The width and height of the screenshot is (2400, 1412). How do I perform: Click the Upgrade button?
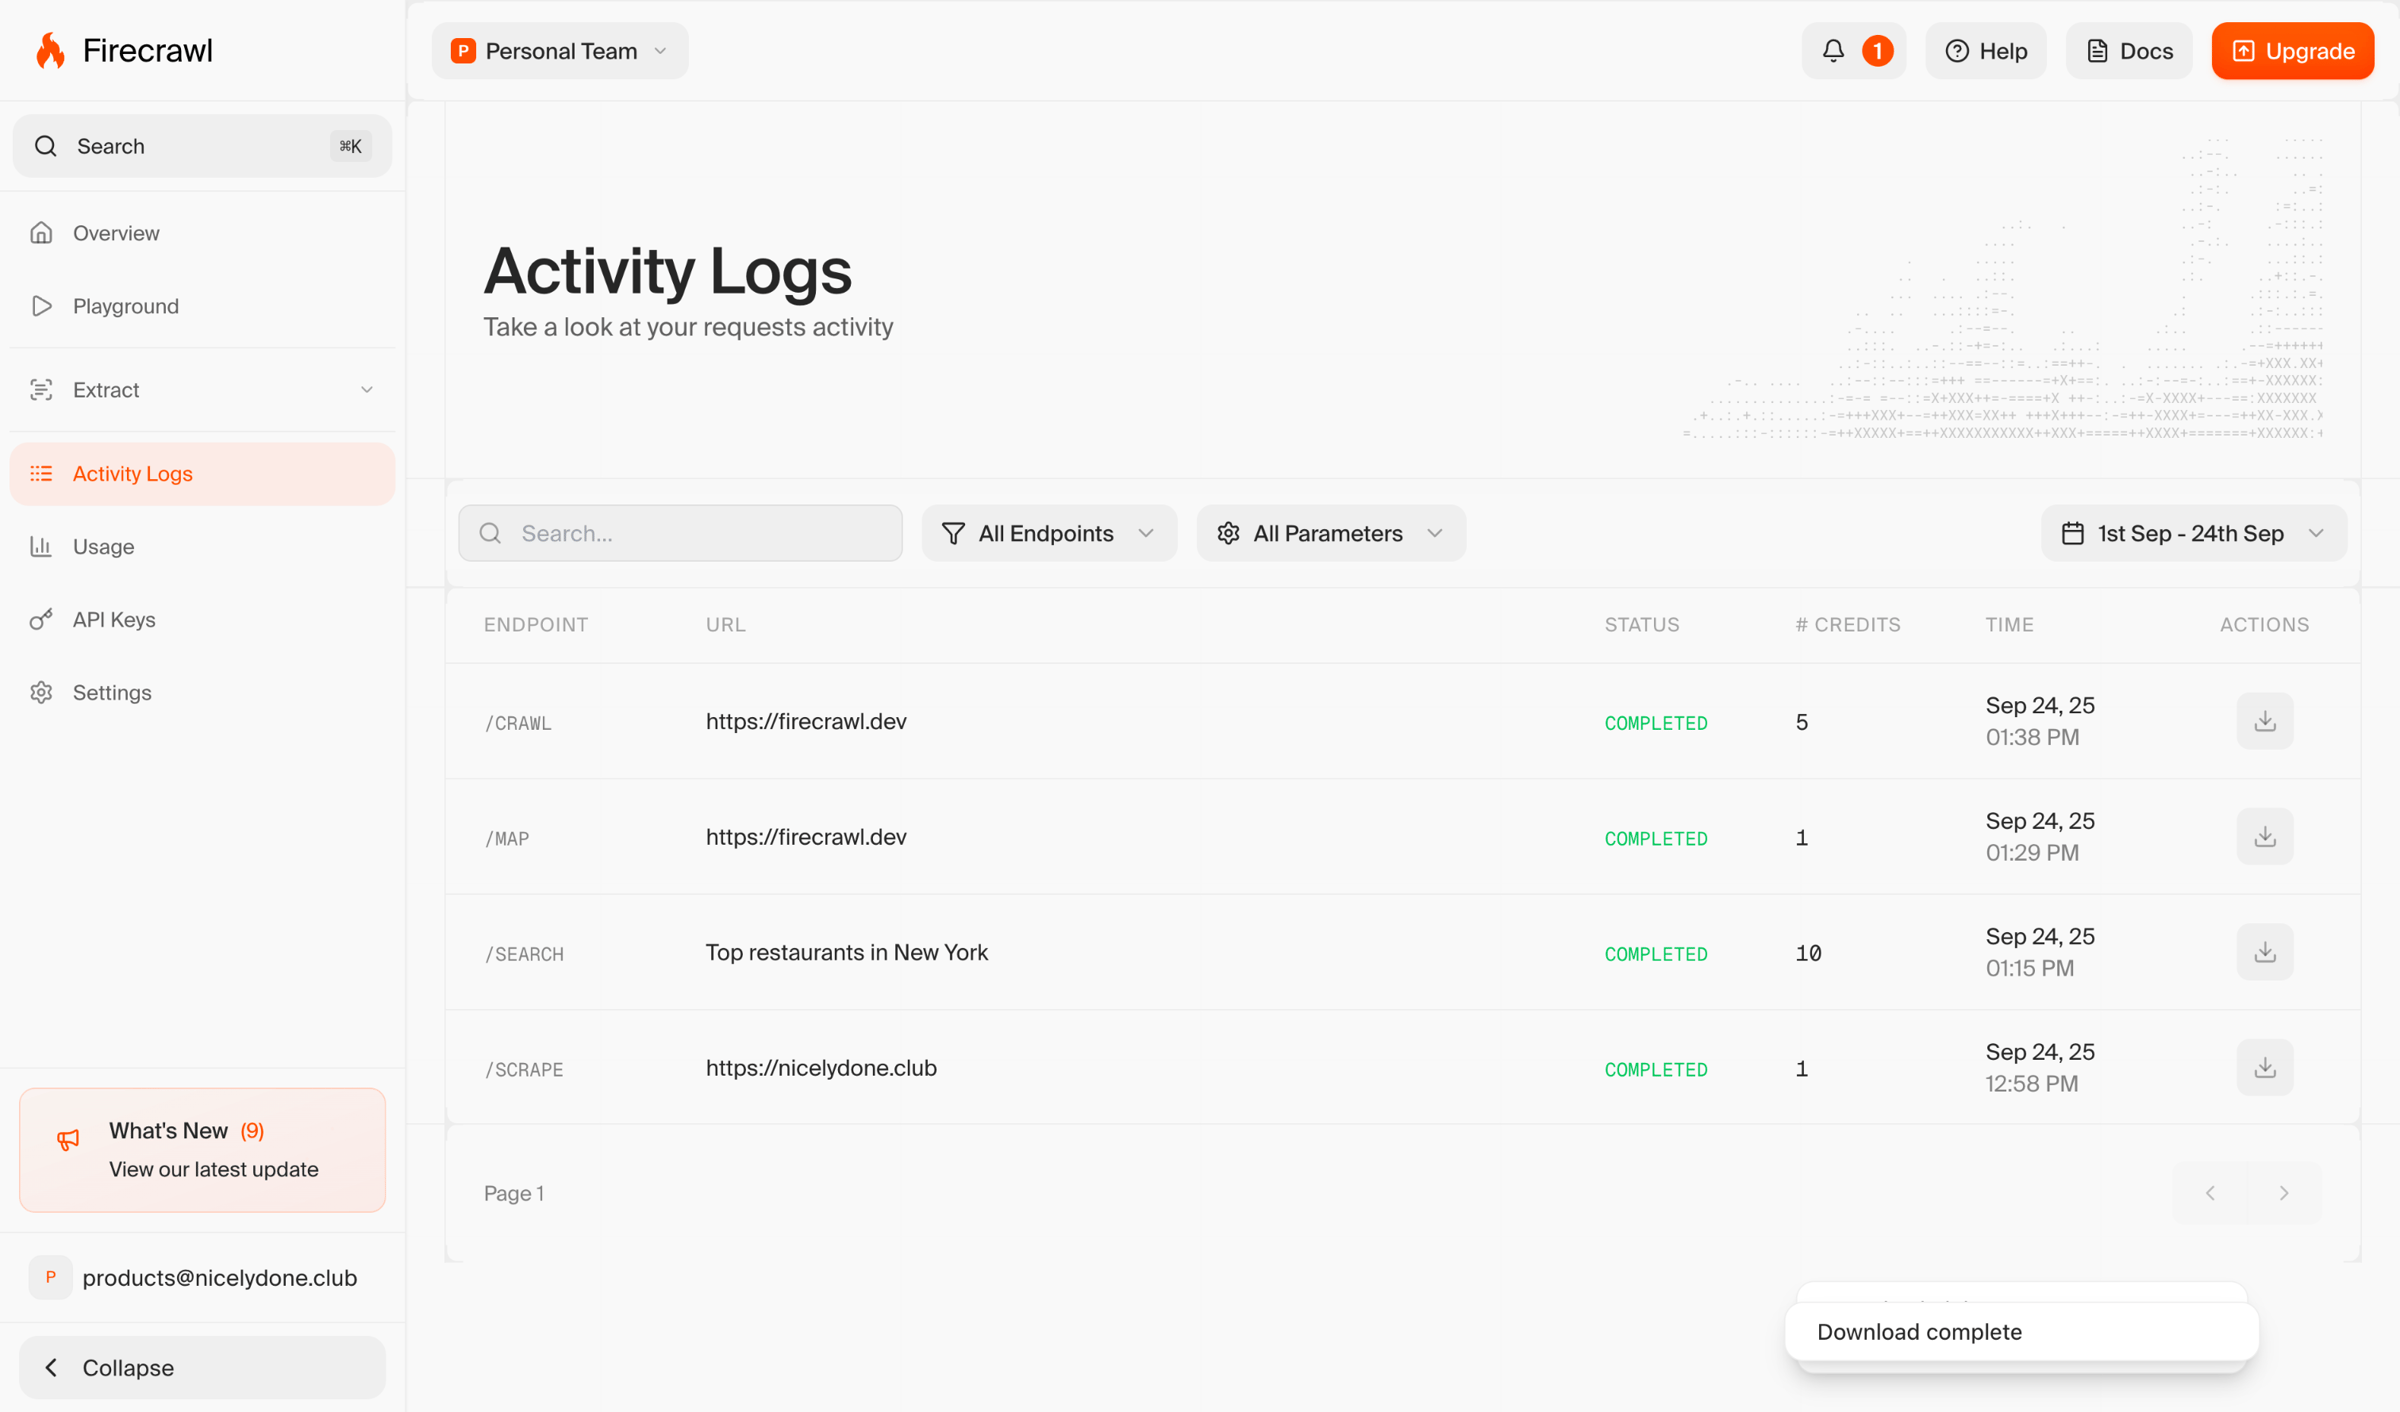(2292, 51)
